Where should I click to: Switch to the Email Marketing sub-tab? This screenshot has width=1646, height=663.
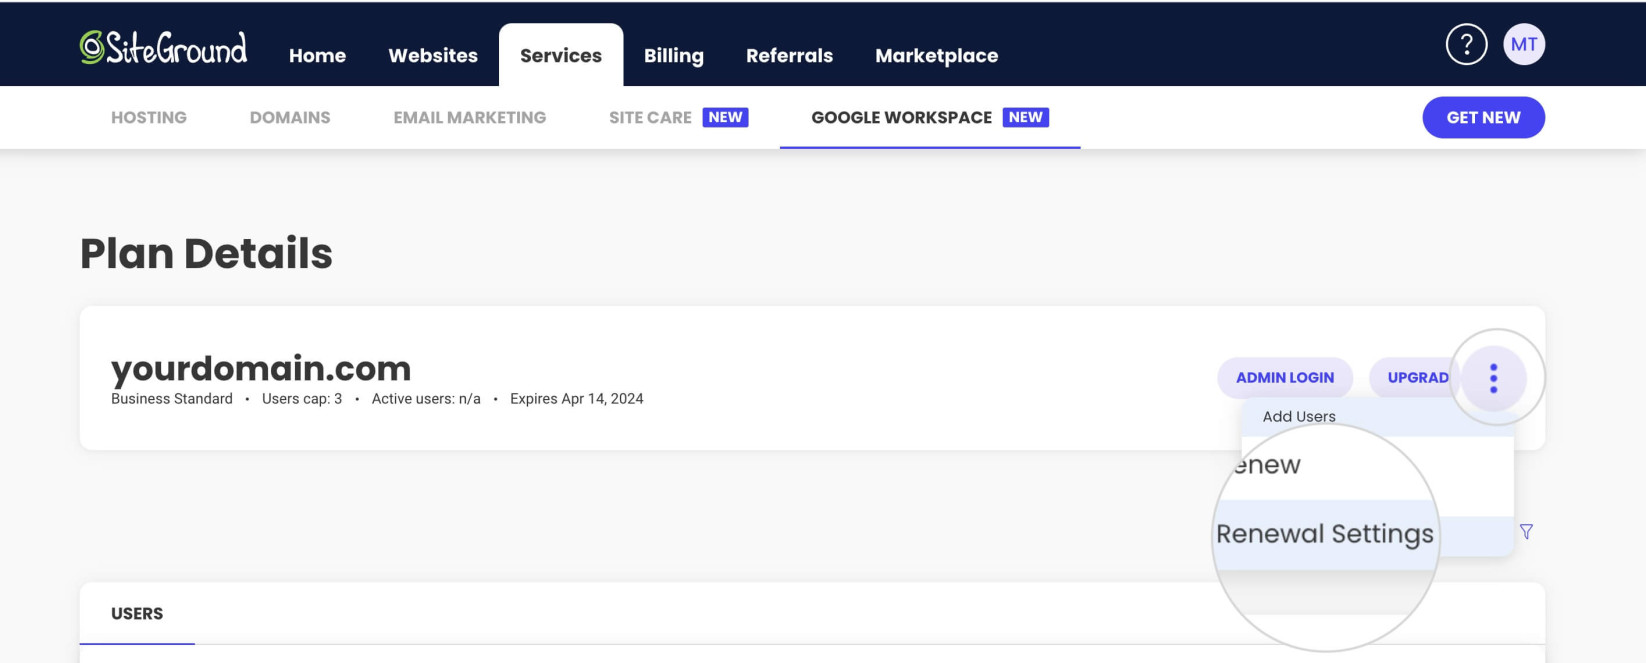click(470, 117)
